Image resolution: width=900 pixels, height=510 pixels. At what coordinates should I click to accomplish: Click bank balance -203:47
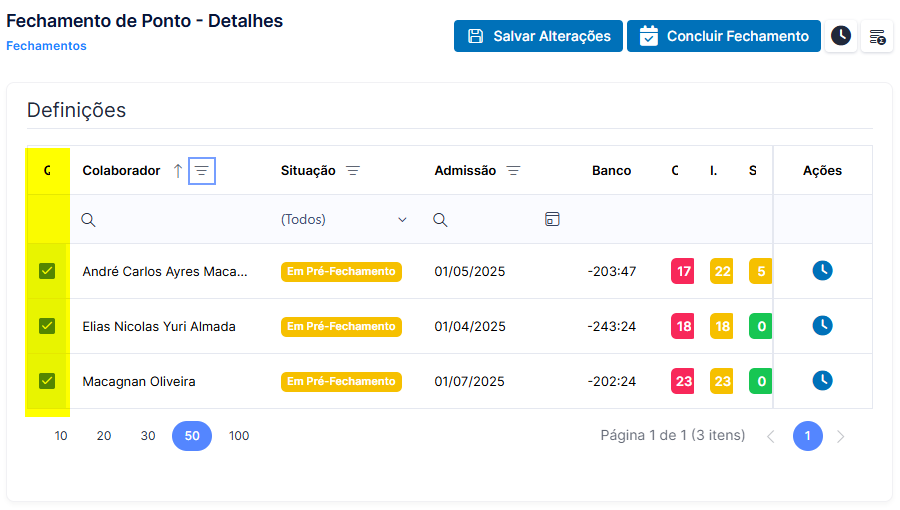click(612, 271)
